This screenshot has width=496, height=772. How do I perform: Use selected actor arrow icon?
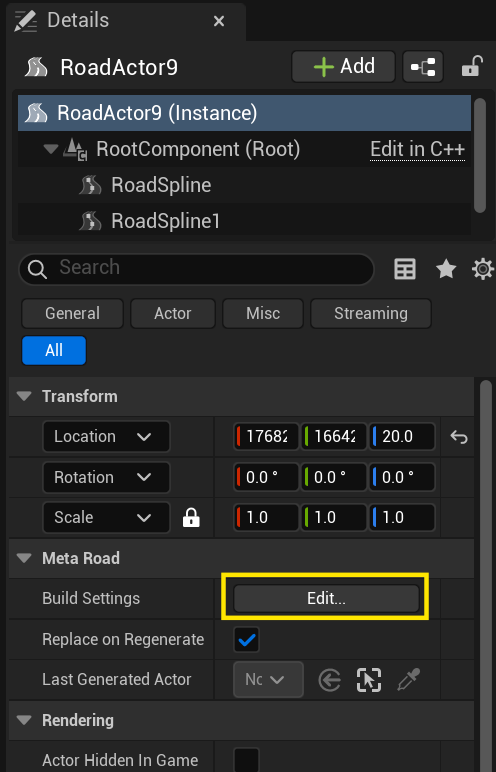(x=330, y=680)
